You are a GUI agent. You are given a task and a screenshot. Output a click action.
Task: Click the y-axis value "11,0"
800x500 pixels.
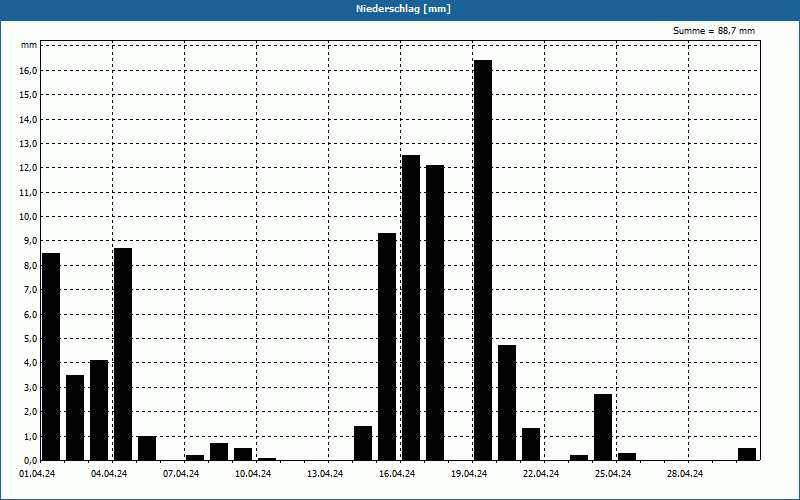[29, 192]
